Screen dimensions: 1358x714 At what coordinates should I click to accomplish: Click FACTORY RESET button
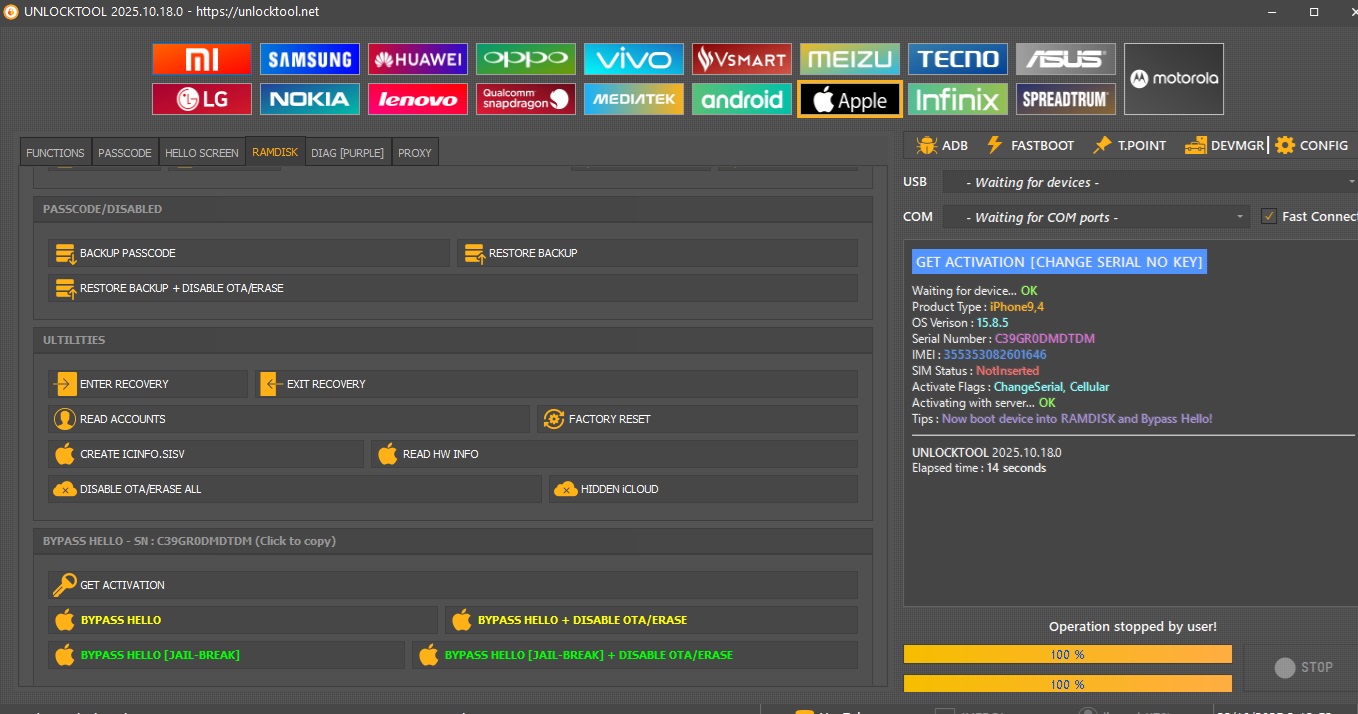pos(697,419)
